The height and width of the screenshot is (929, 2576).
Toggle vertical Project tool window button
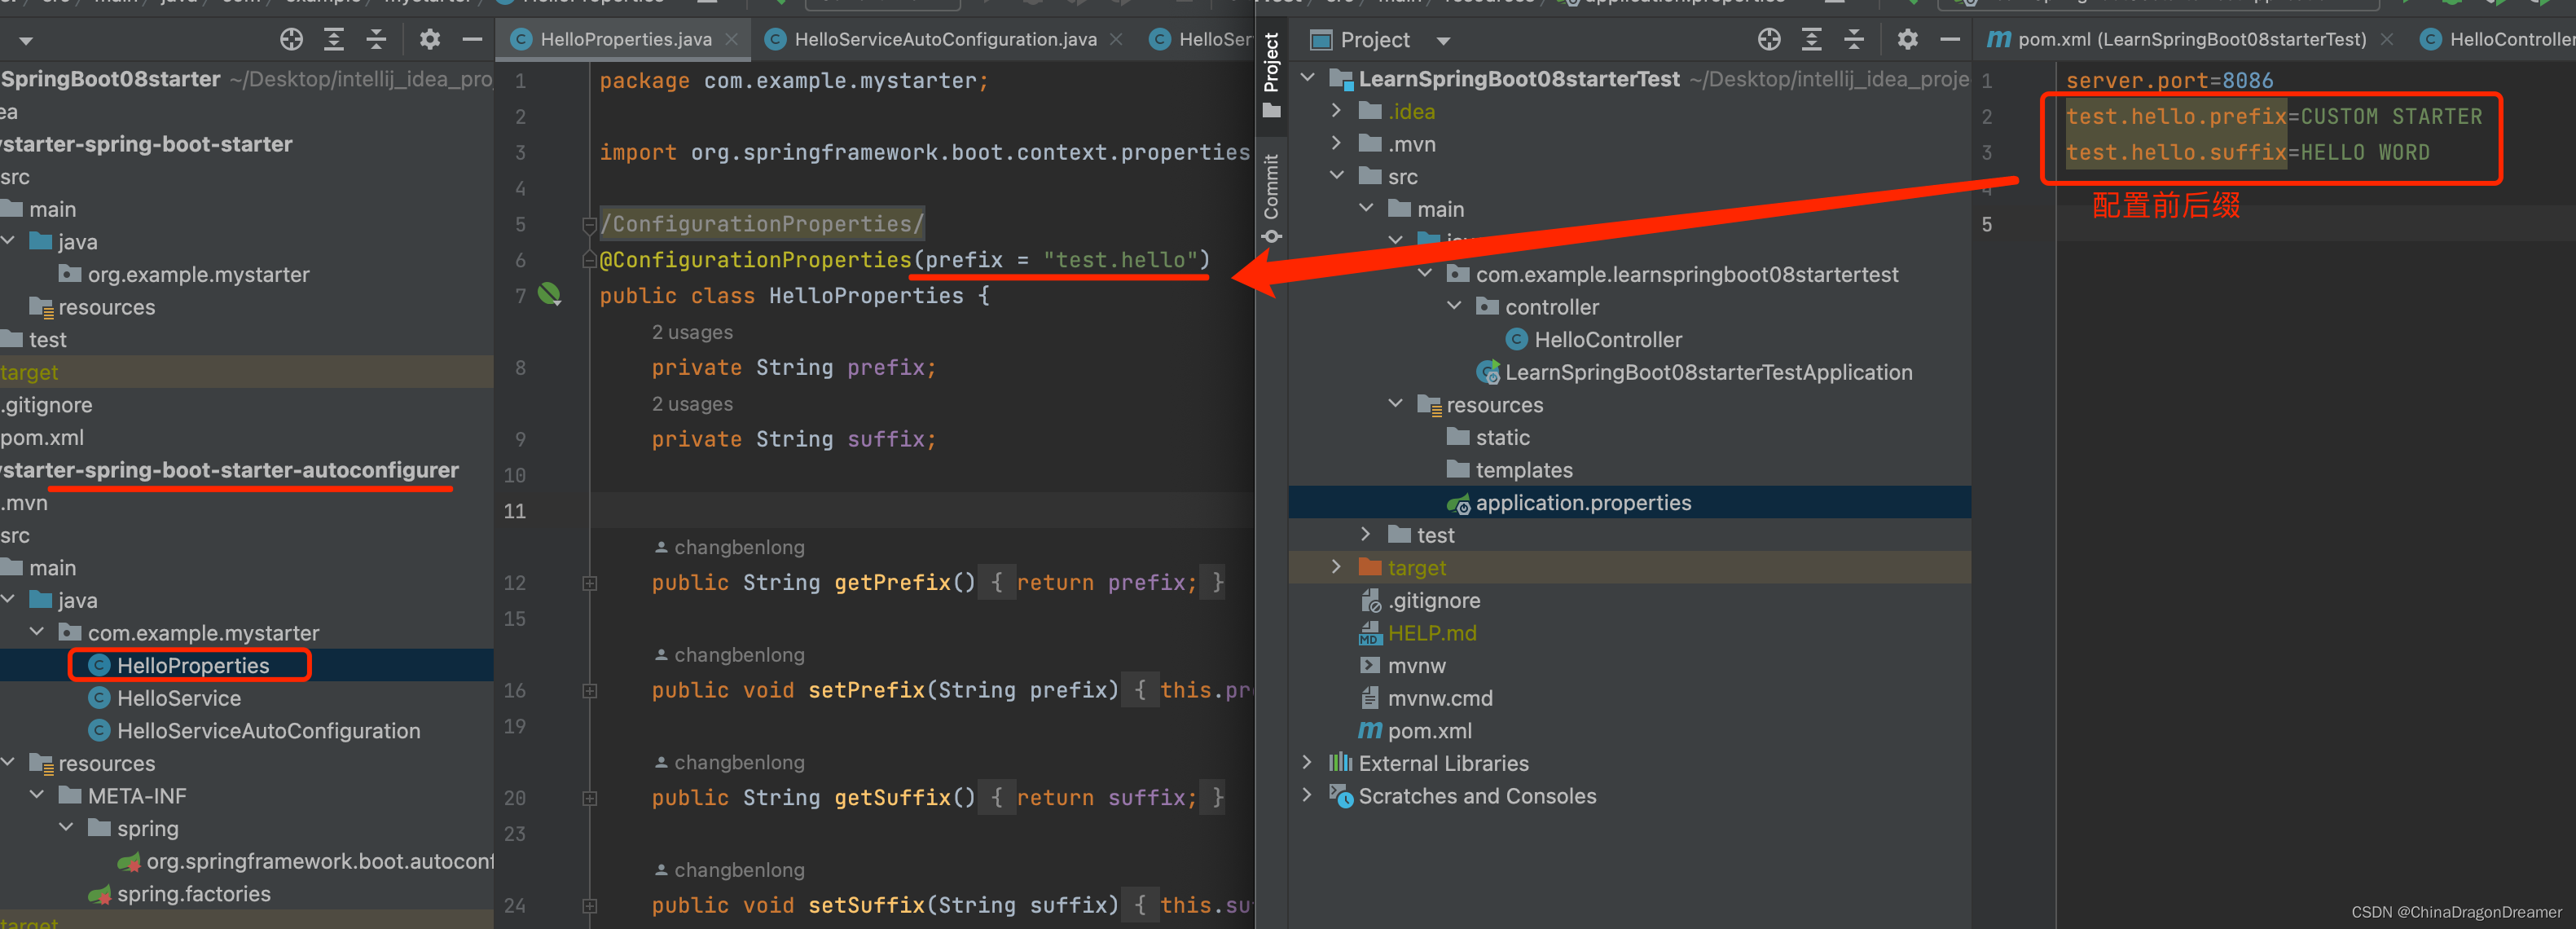click(1271, 74)
